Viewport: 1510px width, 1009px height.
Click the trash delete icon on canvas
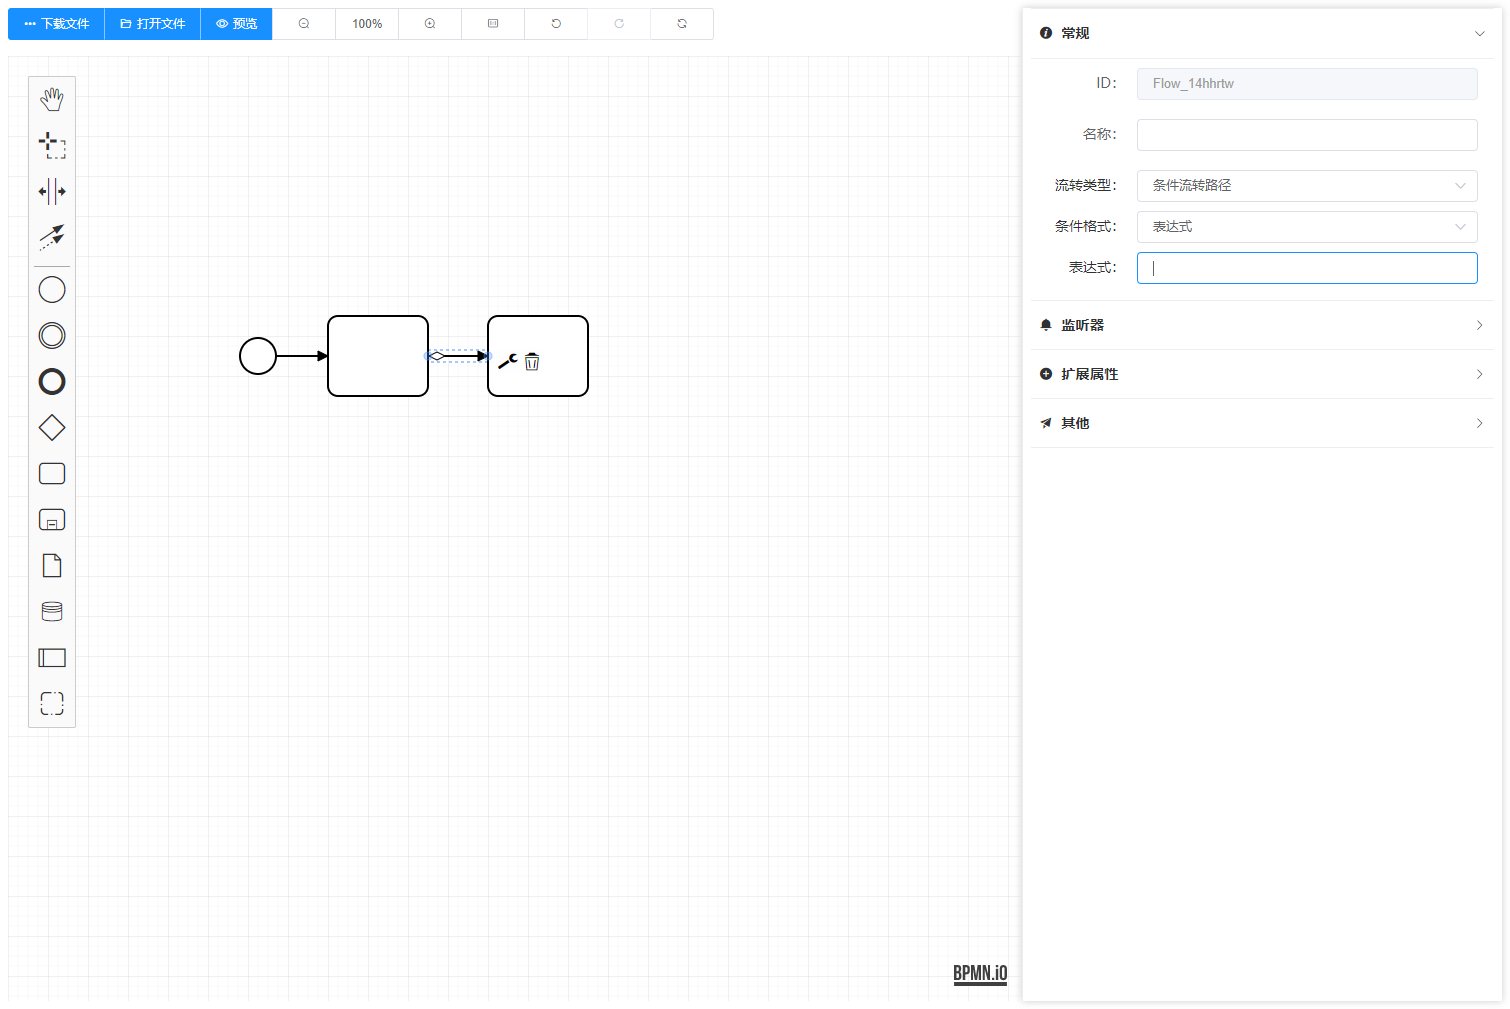click(x=532, y=361)
